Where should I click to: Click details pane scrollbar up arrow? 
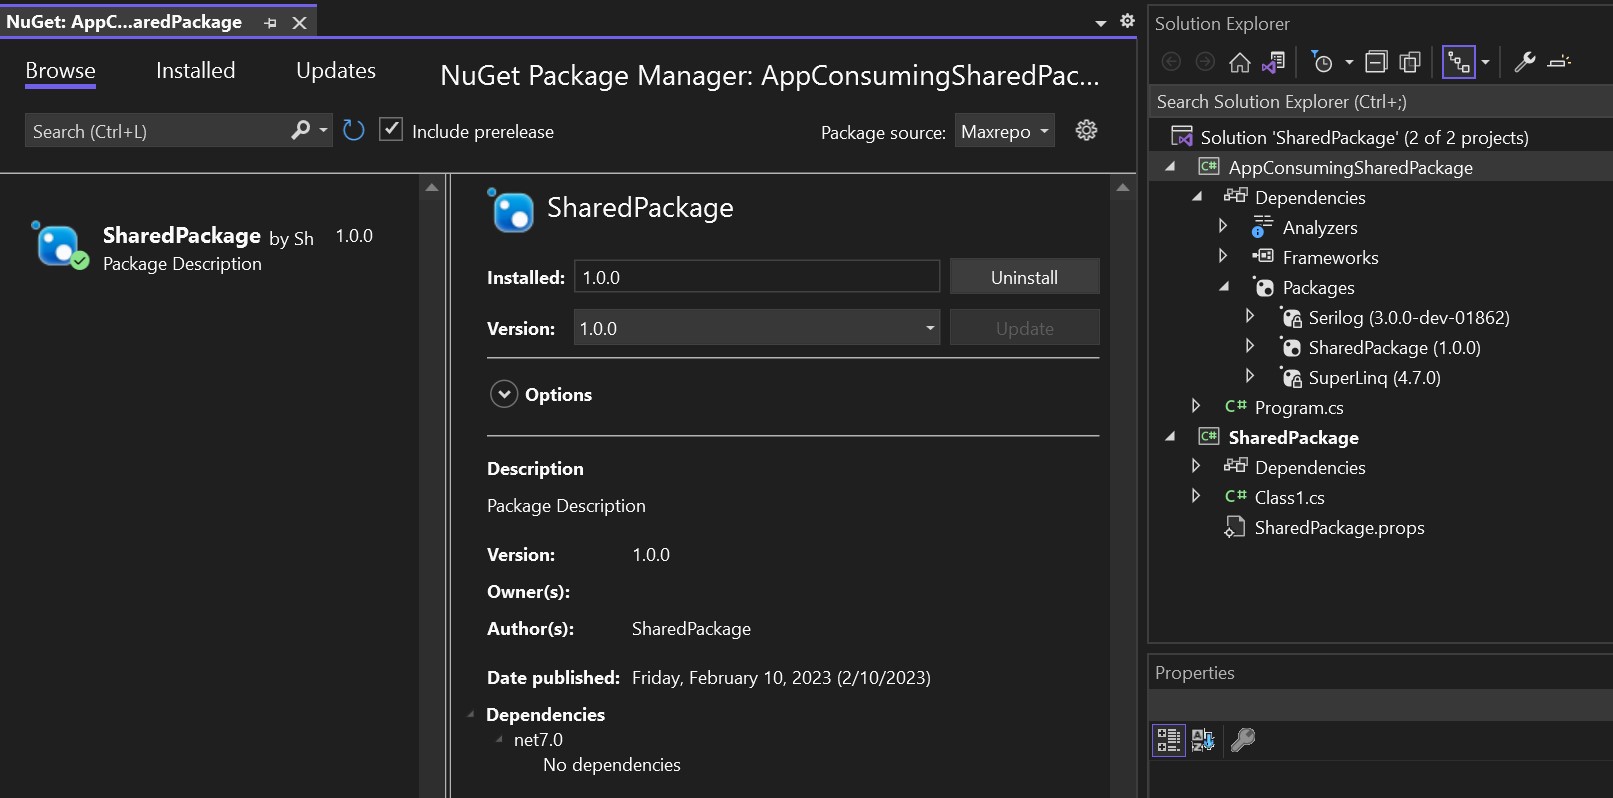point(1122,187)
